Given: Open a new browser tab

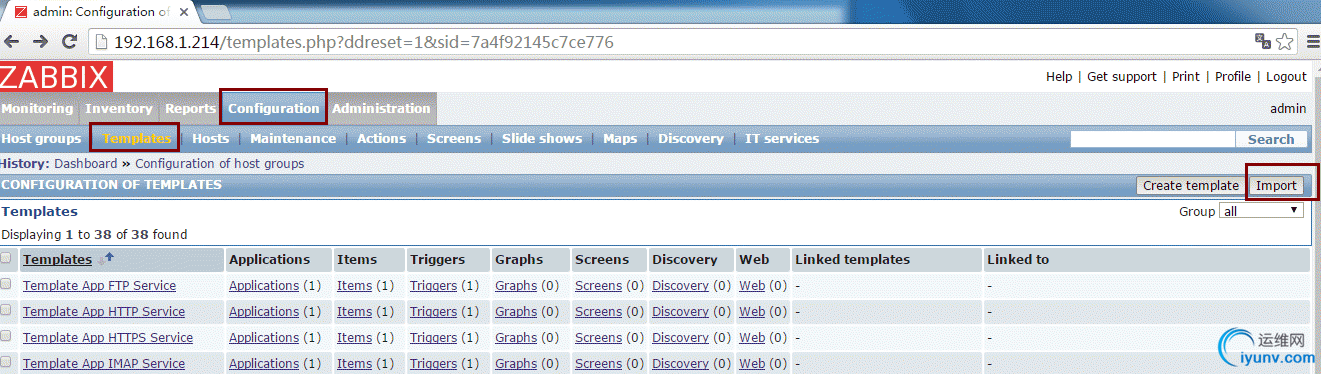Looking at the screenshot, I should [x=217, y=12].
